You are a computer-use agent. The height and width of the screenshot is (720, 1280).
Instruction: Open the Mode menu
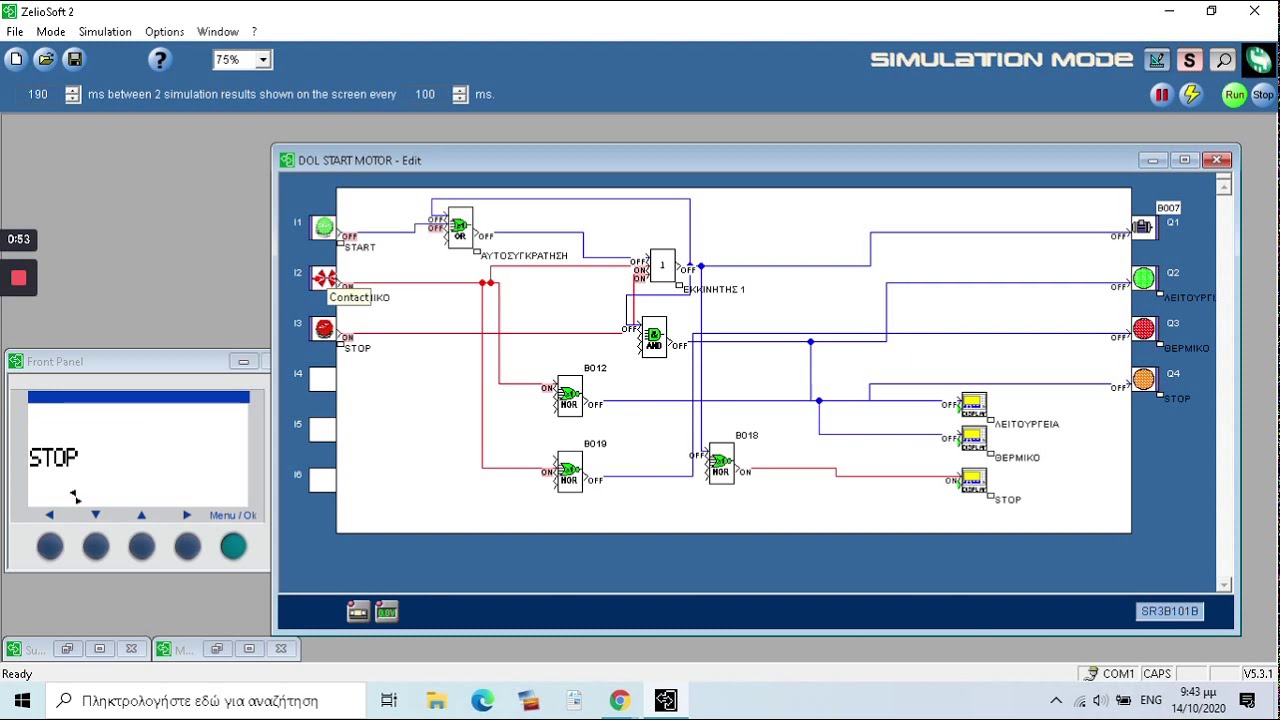coord(51,32)
